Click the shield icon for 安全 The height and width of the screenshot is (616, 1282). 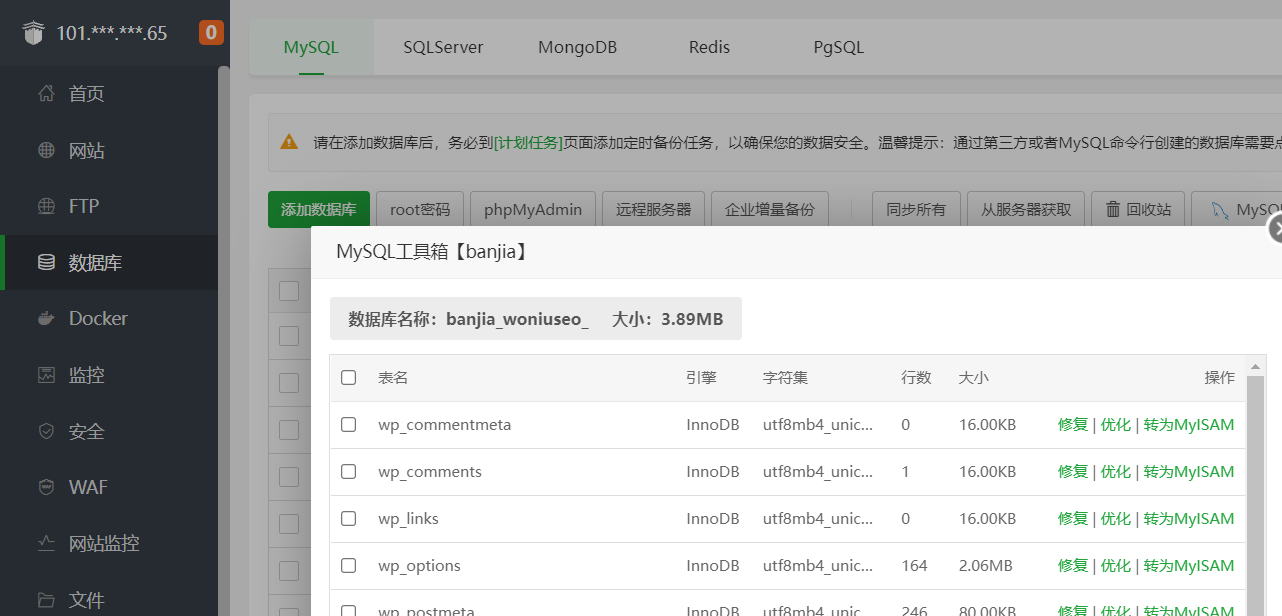point(46,431)
